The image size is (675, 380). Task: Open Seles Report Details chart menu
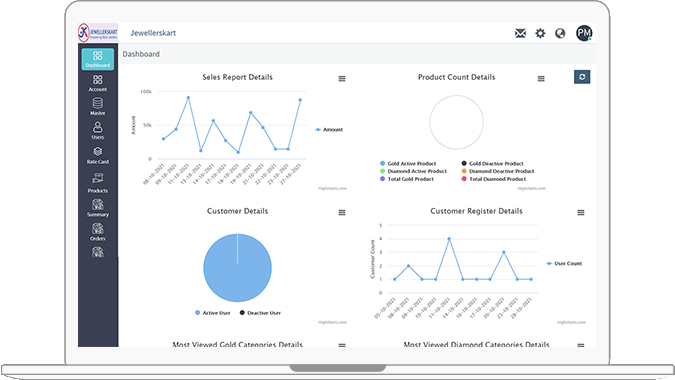(342, 79)
